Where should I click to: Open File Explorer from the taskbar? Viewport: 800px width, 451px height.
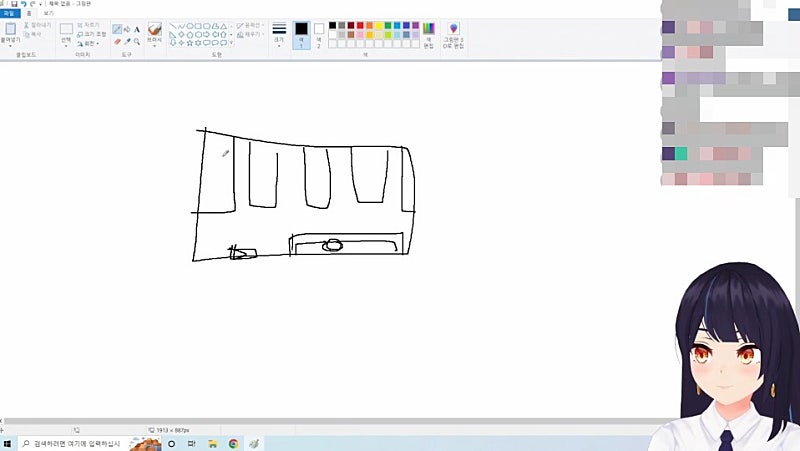pos(213,444)
